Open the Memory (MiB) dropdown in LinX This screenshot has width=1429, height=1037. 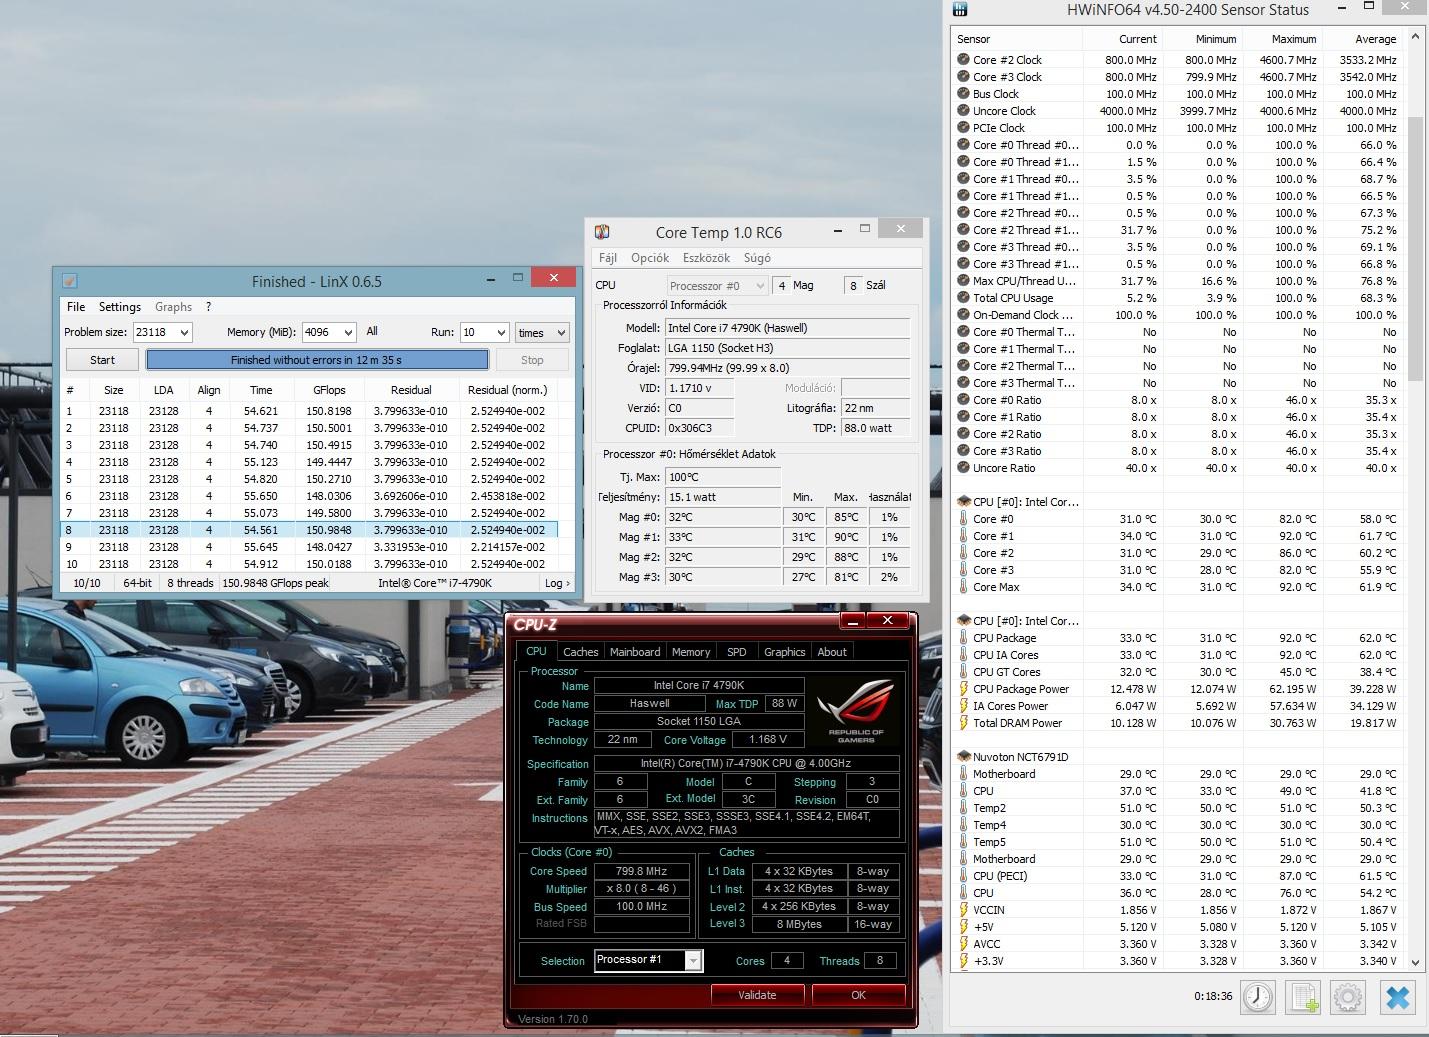[348, 332]
